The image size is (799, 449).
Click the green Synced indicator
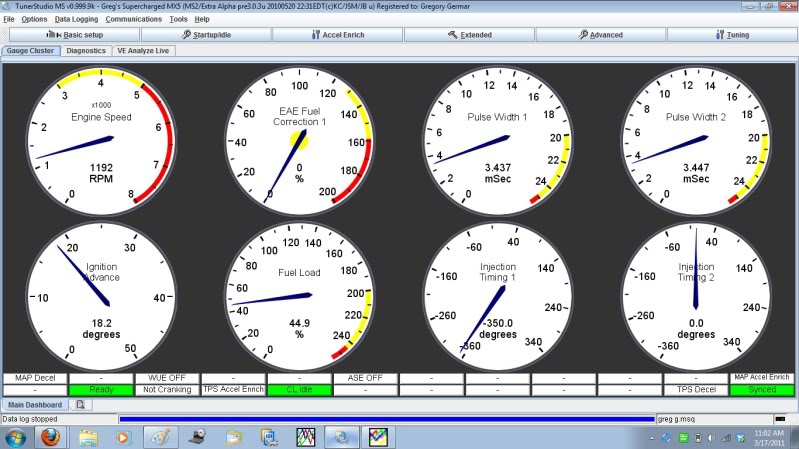[762, 390]
